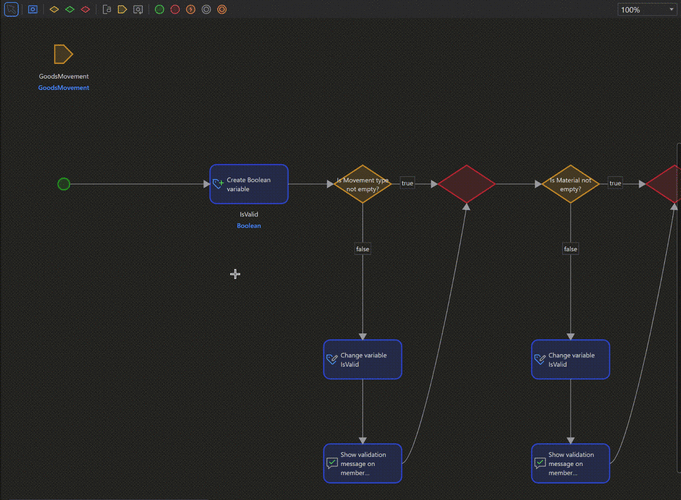Pick the green diamond tool in toolbar
681x500 pixels.
pos(70,9)
